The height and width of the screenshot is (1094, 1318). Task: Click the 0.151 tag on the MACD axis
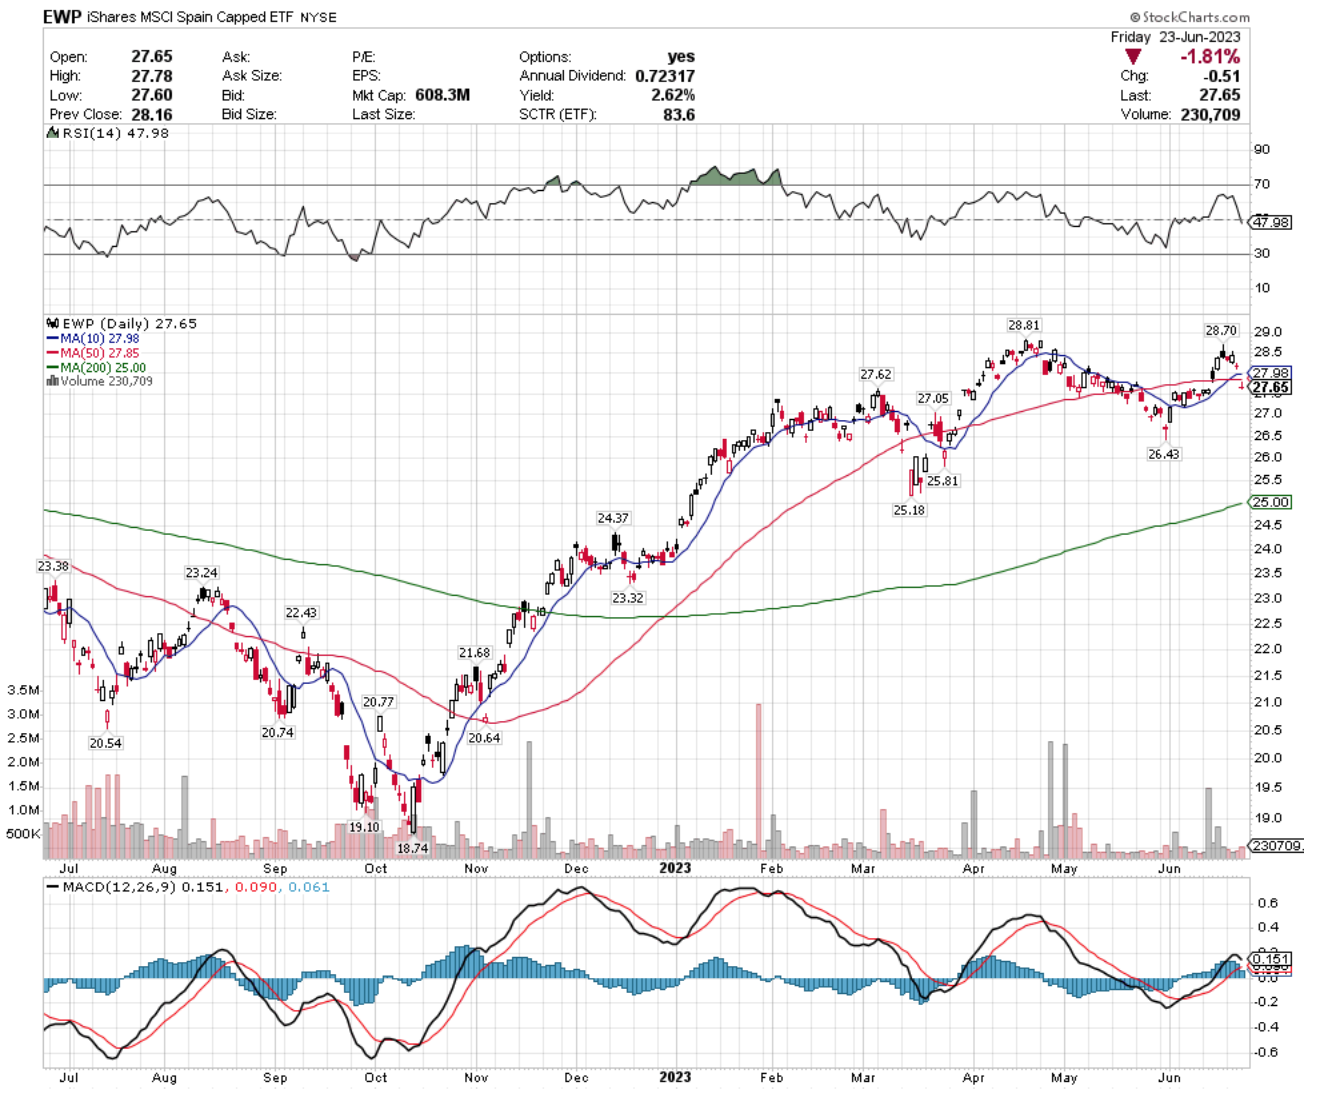[1272, 958]
